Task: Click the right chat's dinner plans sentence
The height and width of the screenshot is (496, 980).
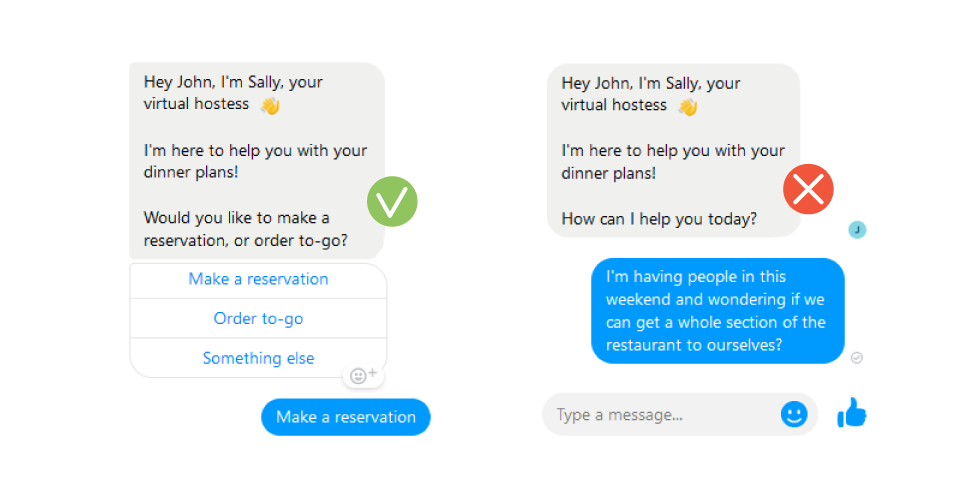Action: (672, 162)
